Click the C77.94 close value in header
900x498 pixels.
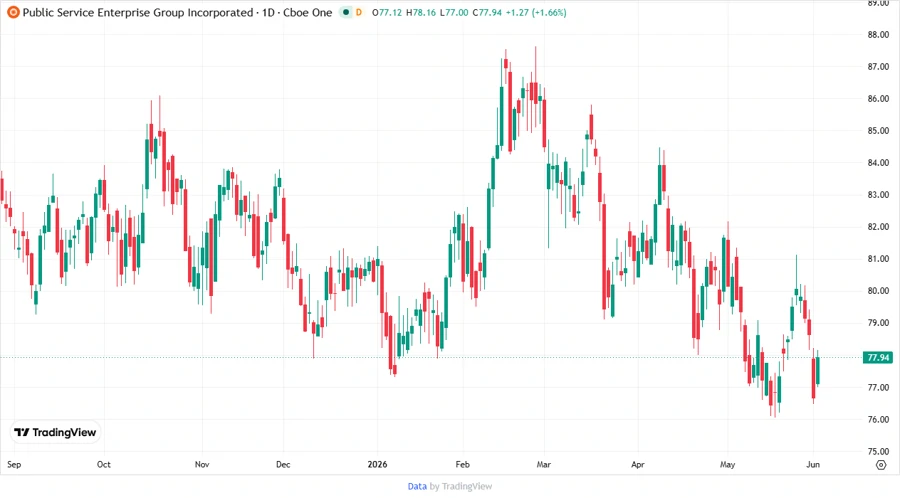point(487,12)
